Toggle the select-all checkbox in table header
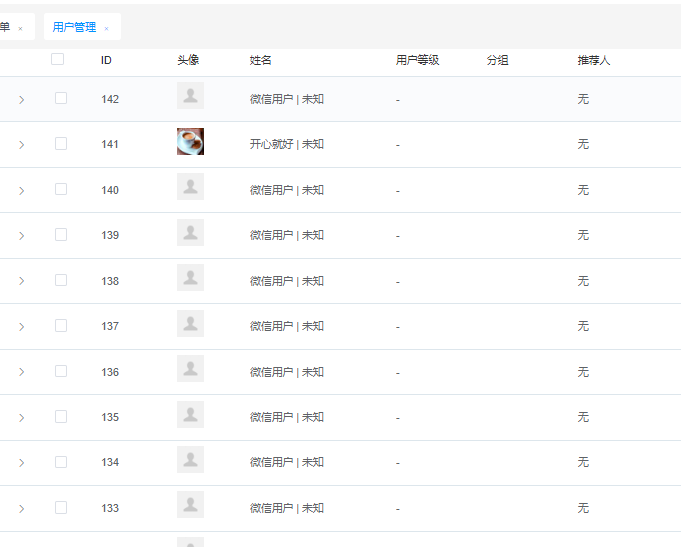Image resolution: width=681 pixels, height=547 pixels. [58, 60]
